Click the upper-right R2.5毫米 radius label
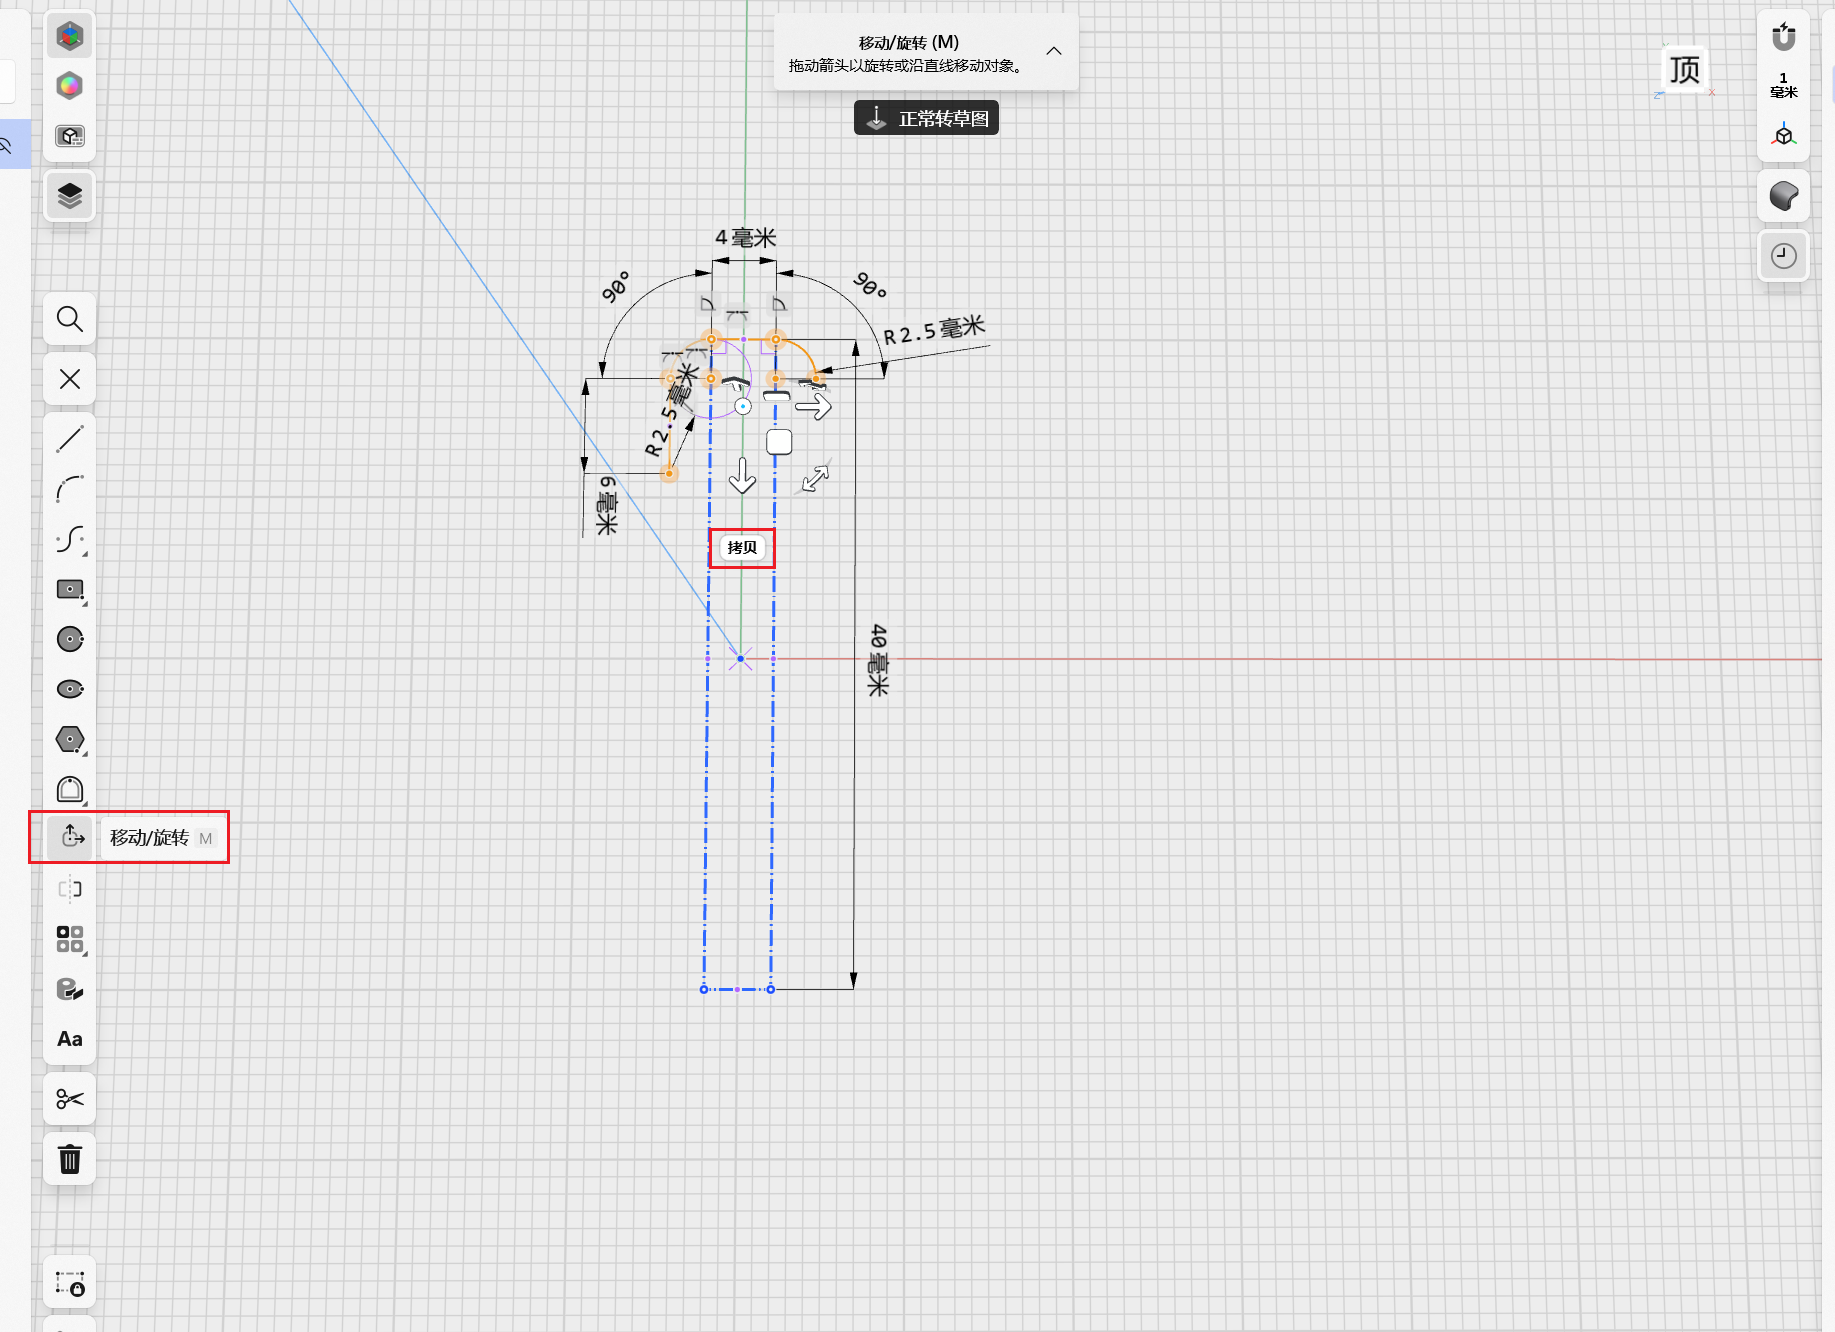1835x1332 pixels. coord(934,331)
